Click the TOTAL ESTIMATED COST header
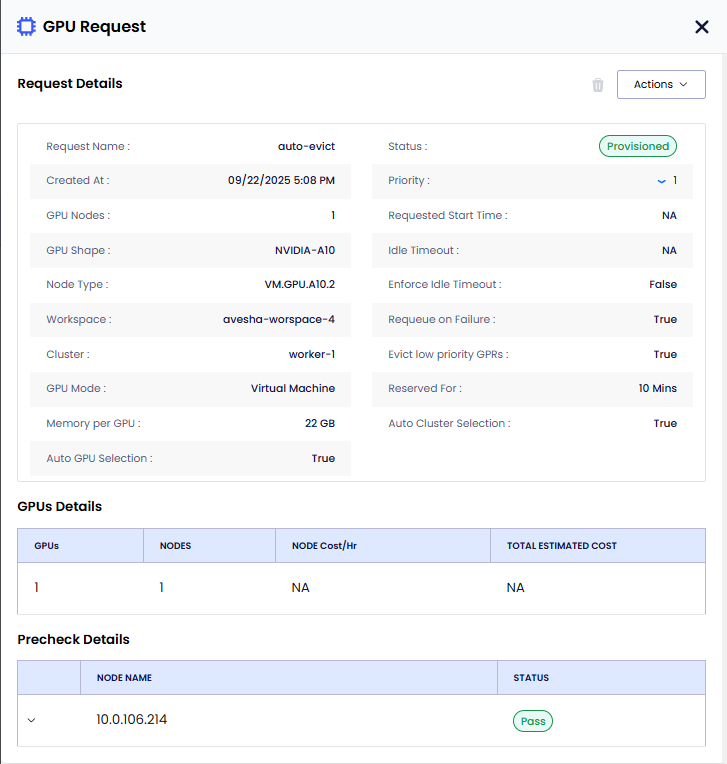This screenshot has height=764, width=727. coord(561,546)
